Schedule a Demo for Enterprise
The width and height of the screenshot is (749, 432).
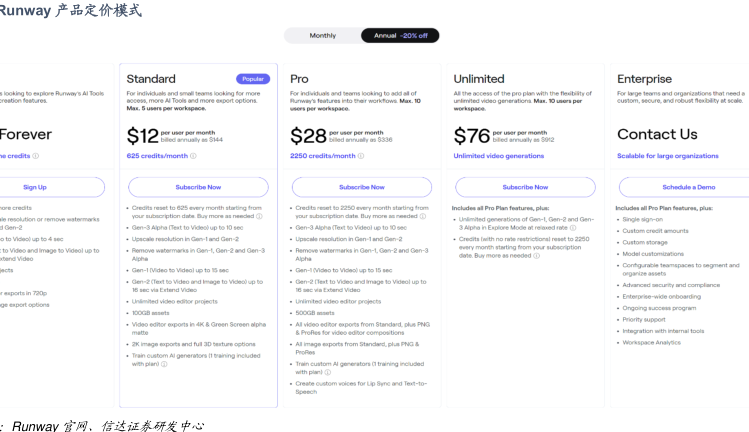688,187
